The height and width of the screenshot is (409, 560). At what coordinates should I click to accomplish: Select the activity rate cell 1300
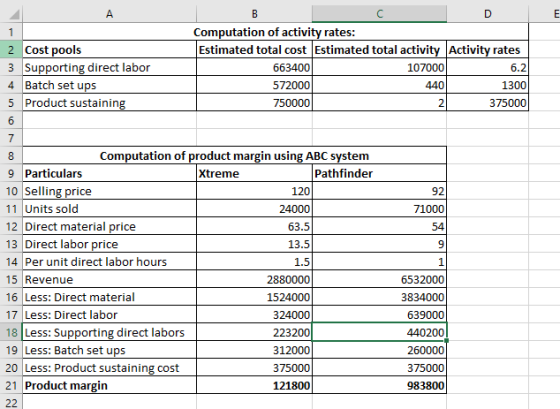point(488,85)
